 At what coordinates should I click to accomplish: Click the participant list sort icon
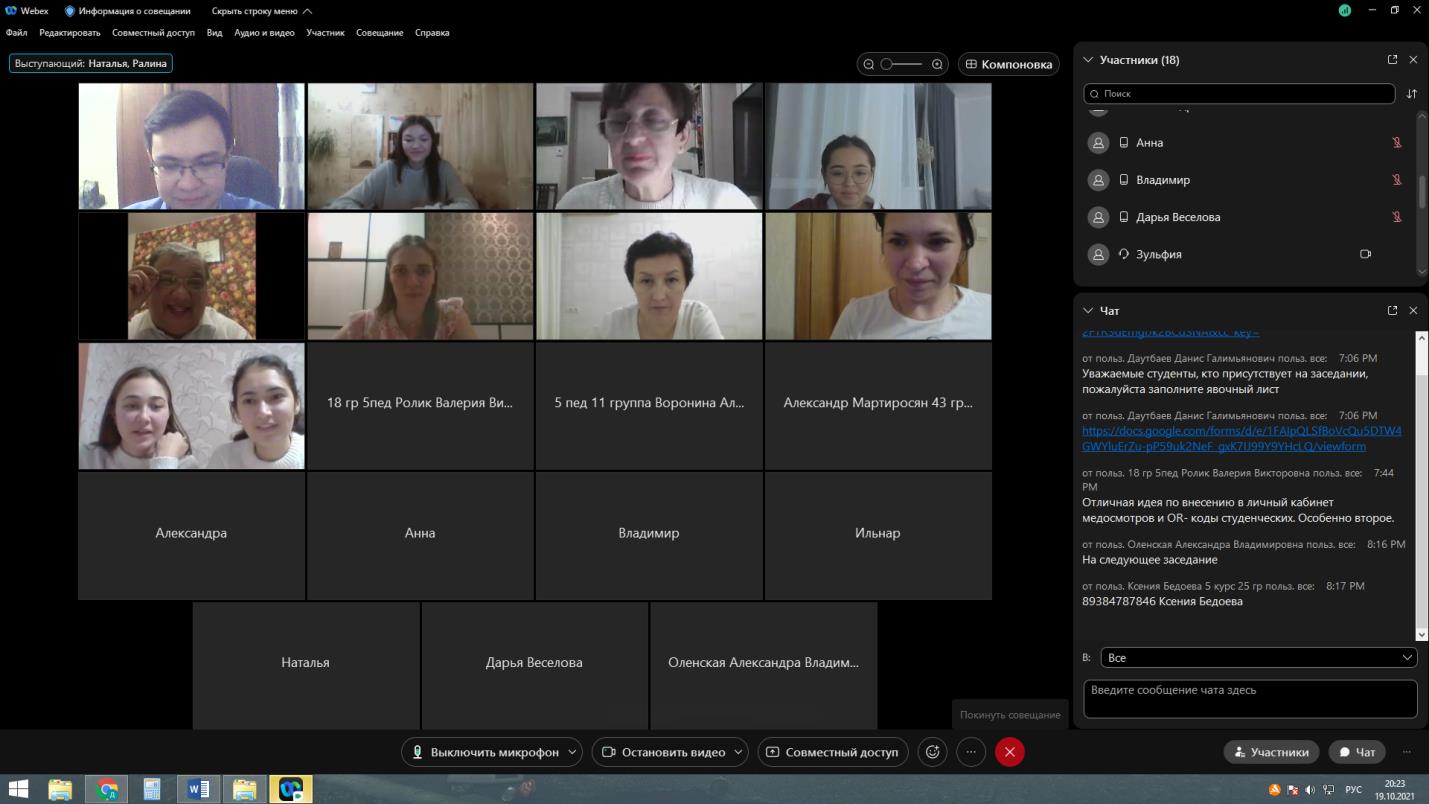(1412, 93)
